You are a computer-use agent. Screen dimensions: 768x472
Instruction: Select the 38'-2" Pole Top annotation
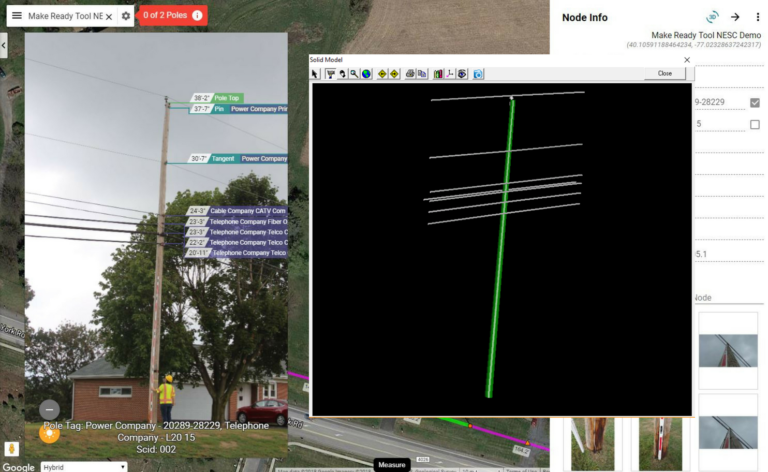point(216,98)
